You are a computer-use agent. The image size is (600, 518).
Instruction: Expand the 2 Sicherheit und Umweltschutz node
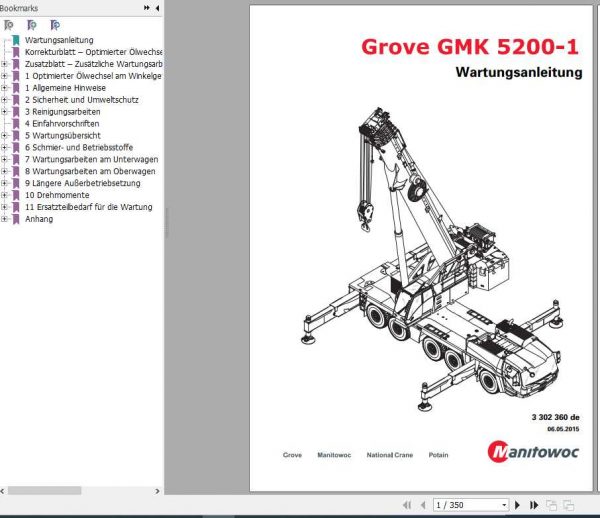tap(4, 100)
